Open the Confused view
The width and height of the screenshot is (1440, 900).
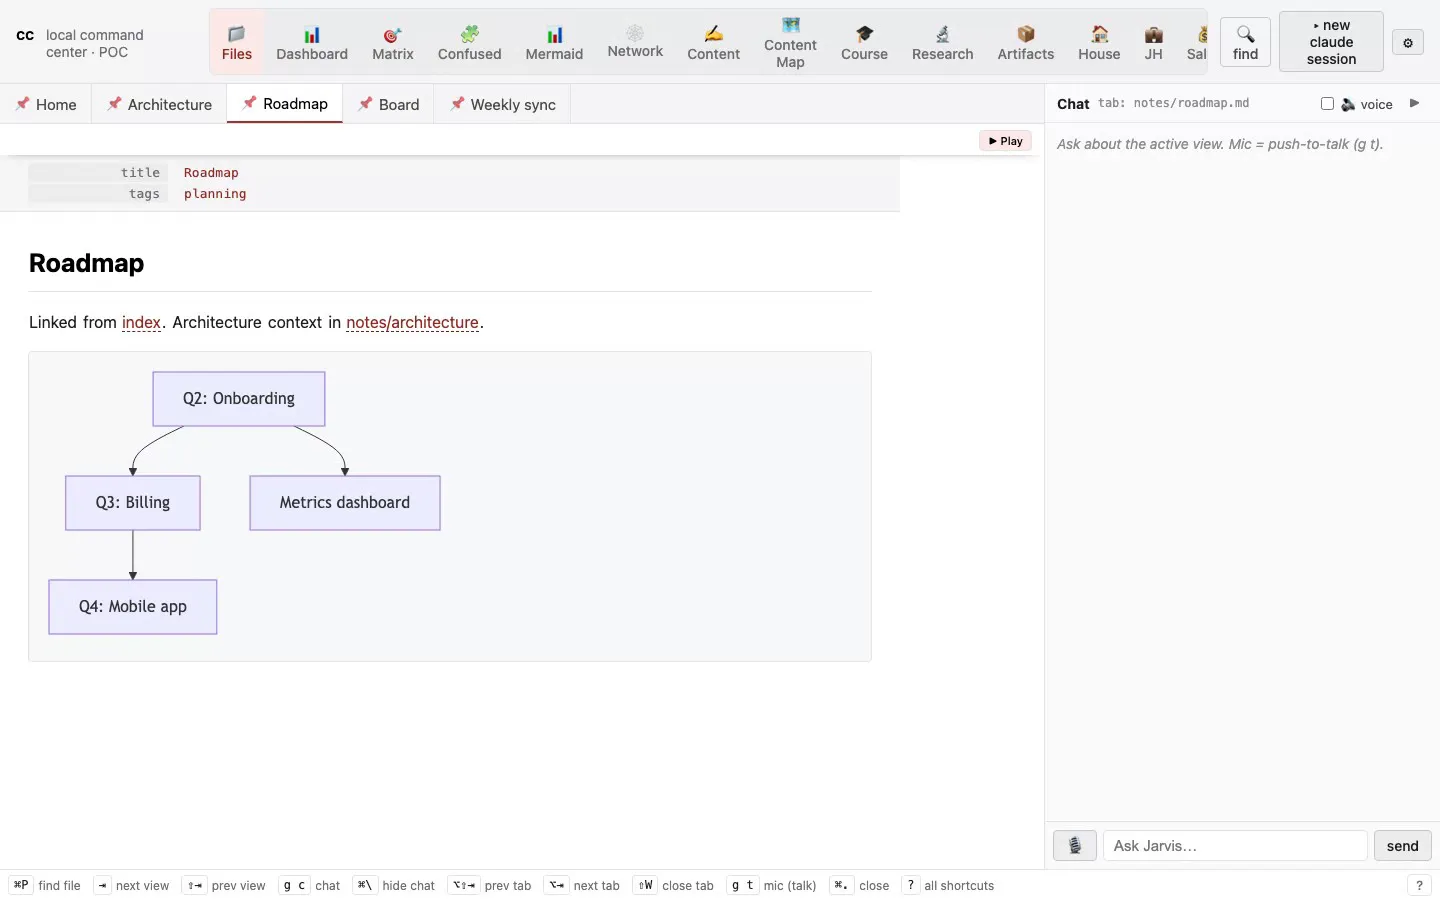pos(469,42)
